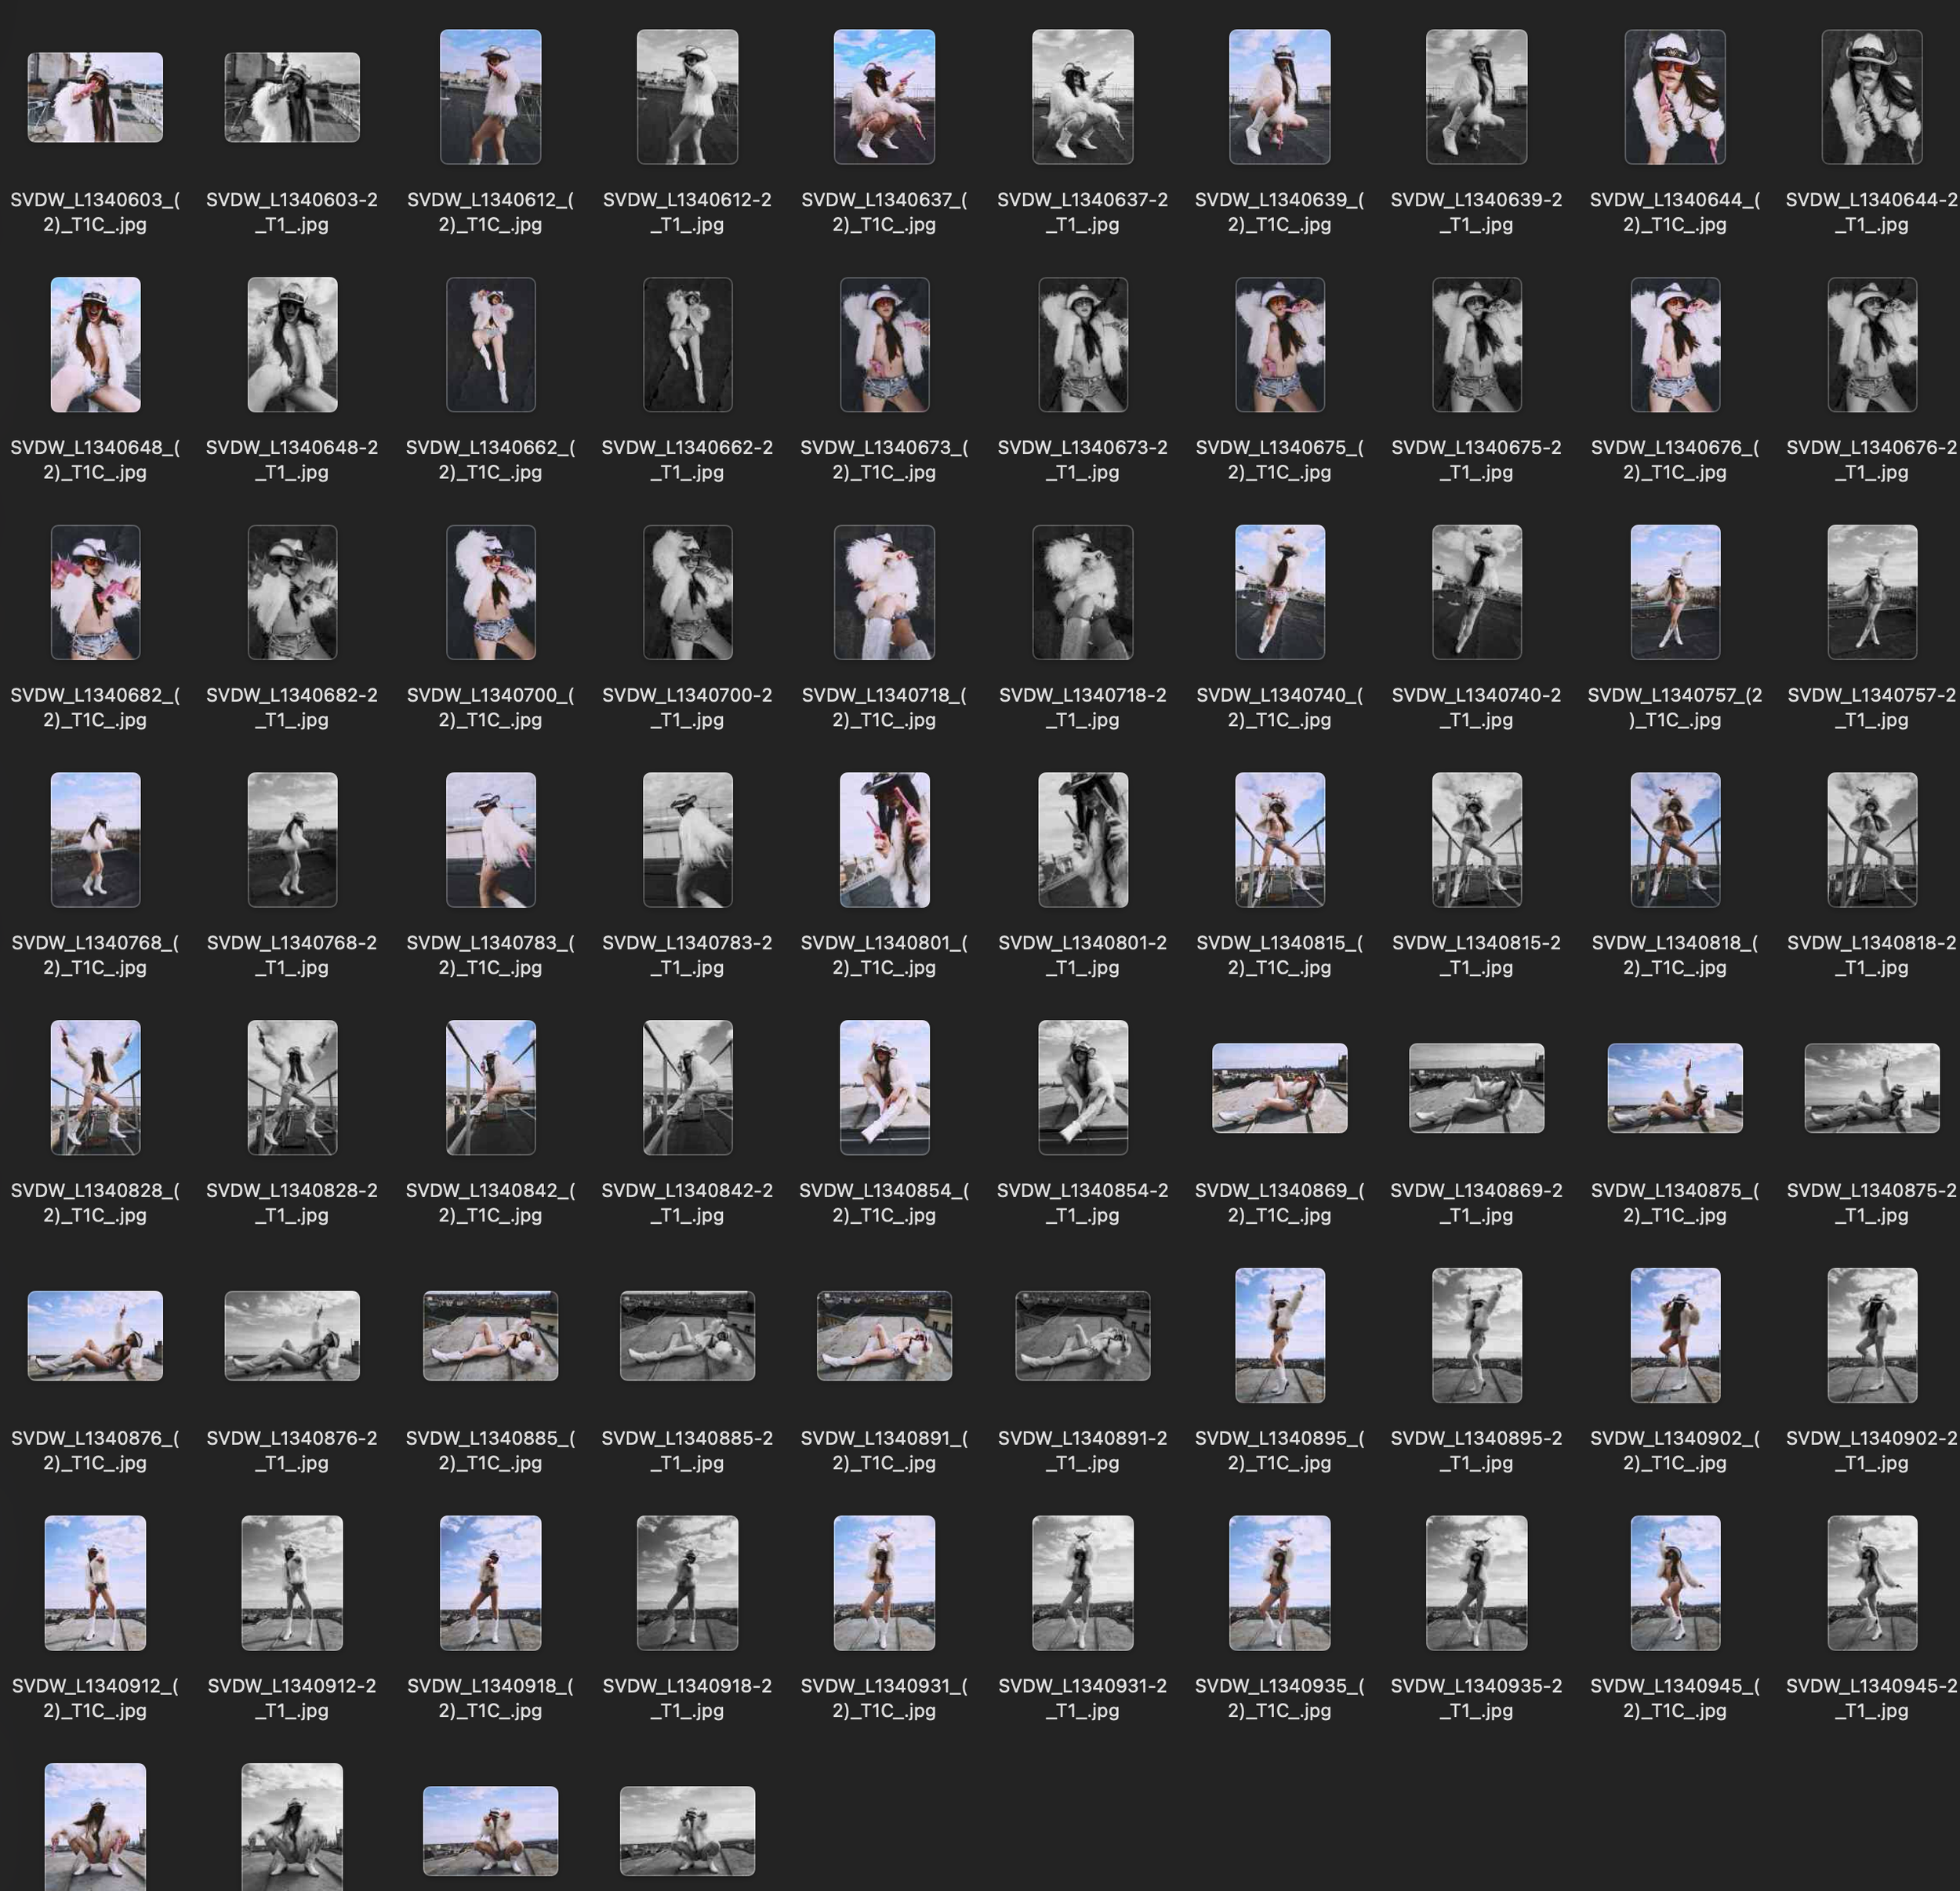Select the label SVDW_L1340842-2_T1_.jpg
This screenshot has width=1960, height=1891.
coord(687,1202)
